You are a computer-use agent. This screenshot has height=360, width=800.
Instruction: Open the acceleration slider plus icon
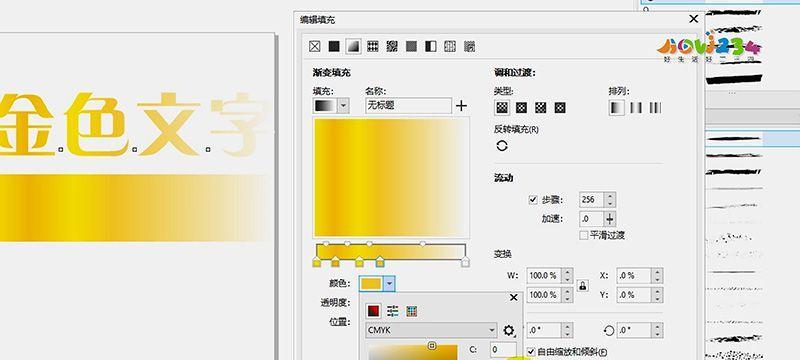(x=610, y=219)
